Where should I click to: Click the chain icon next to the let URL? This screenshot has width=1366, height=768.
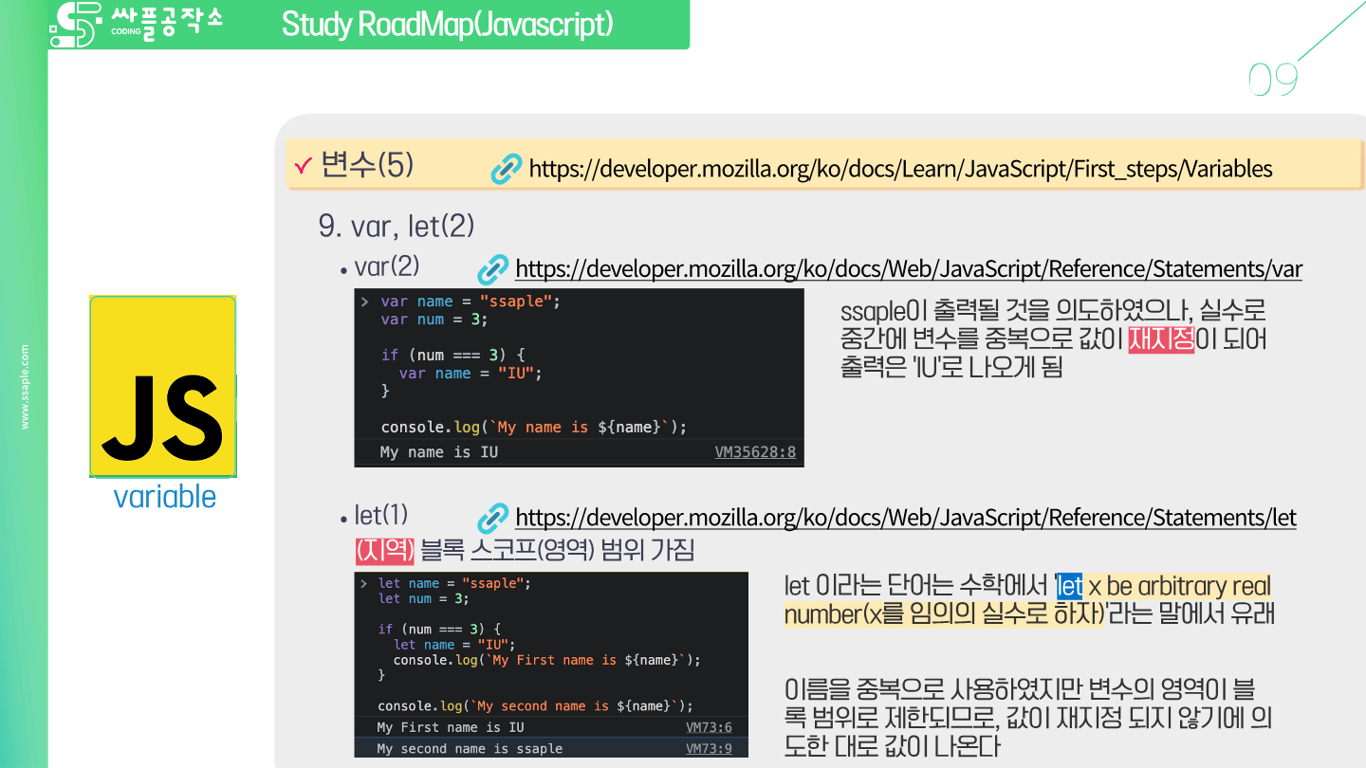click(491, 517)
